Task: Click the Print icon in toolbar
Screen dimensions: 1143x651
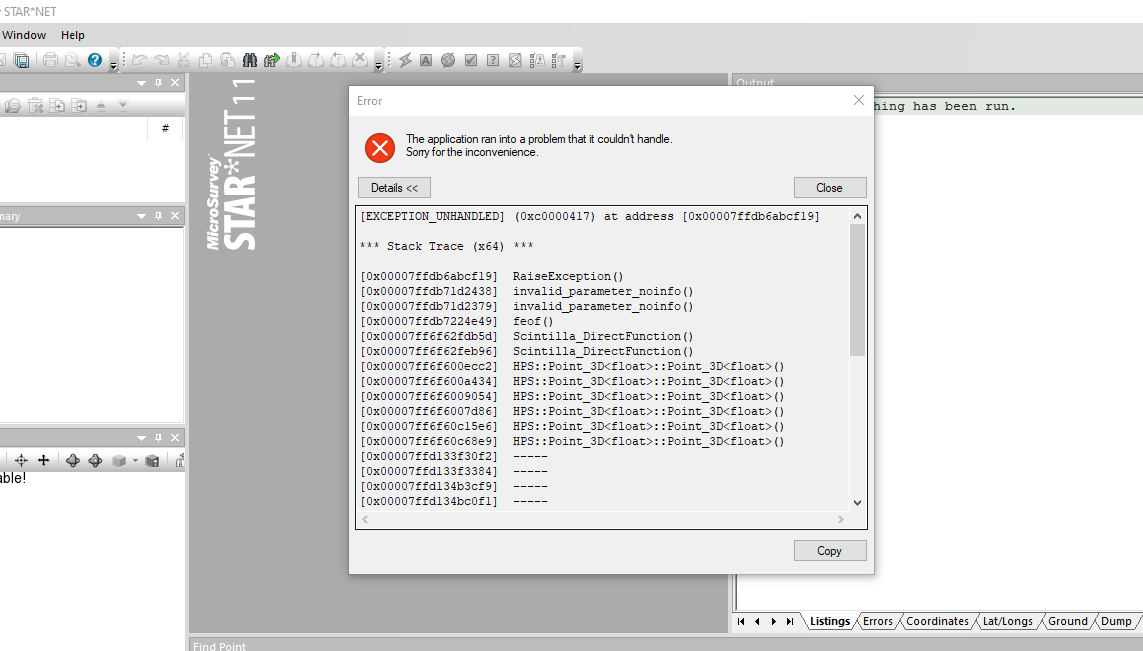Action: 50,60
